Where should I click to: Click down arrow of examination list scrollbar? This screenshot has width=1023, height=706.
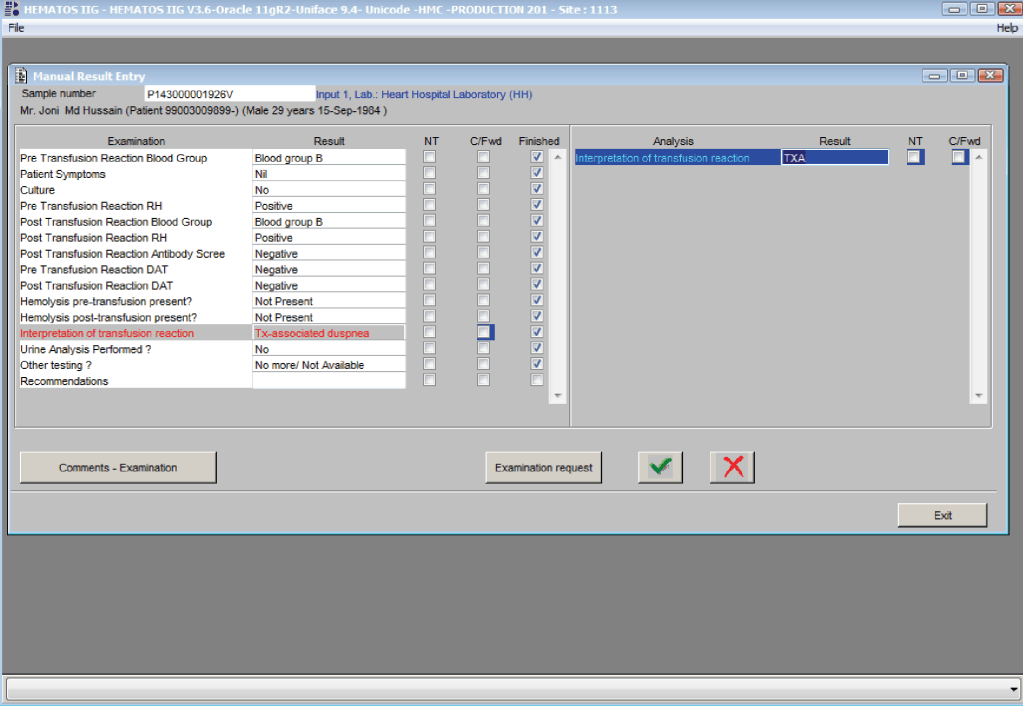(x=557, y=396)
